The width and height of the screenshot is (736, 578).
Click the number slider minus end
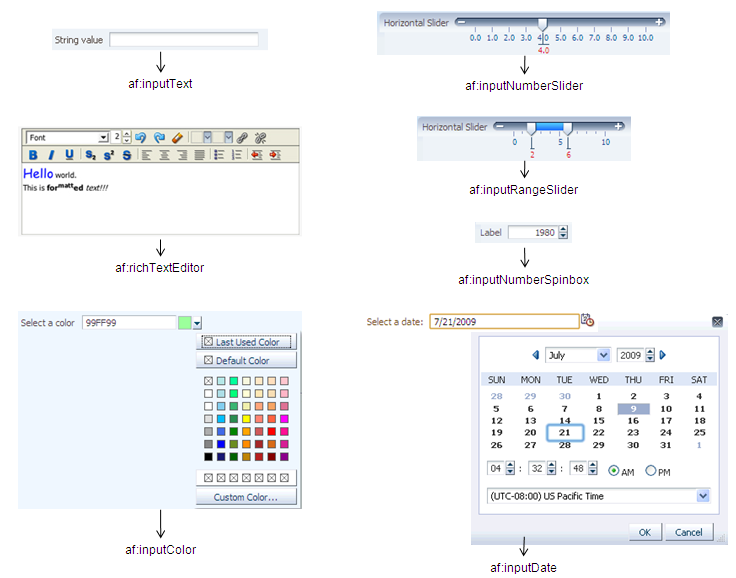click(461, 22)
